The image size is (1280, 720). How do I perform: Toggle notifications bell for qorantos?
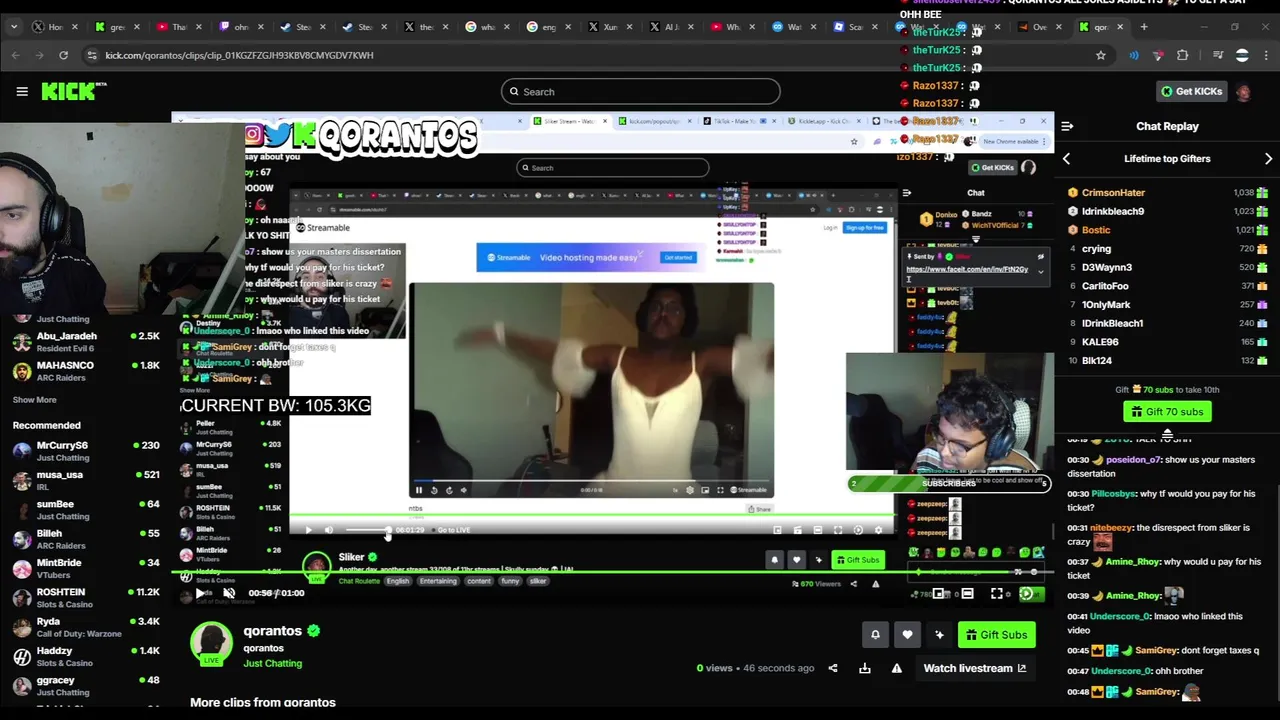(x=875, y=635)
